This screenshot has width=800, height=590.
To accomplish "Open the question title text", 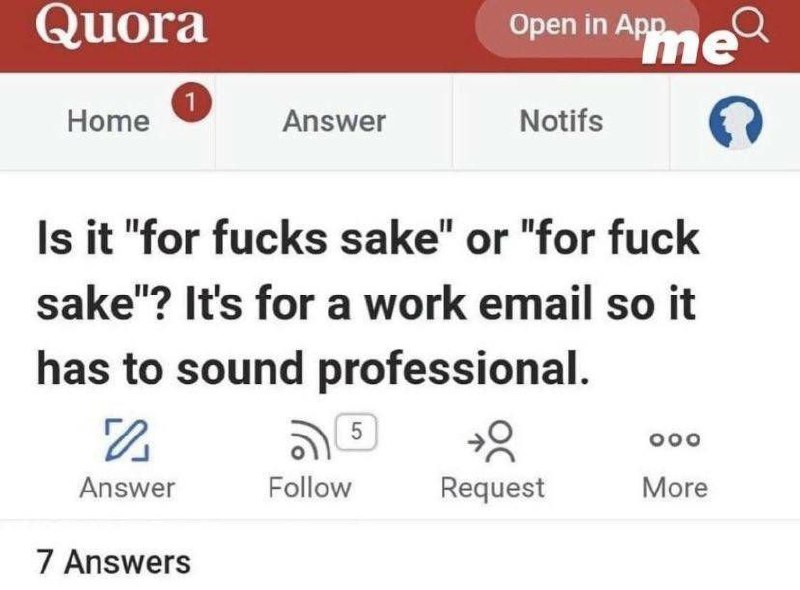I will tap(367, 303).
